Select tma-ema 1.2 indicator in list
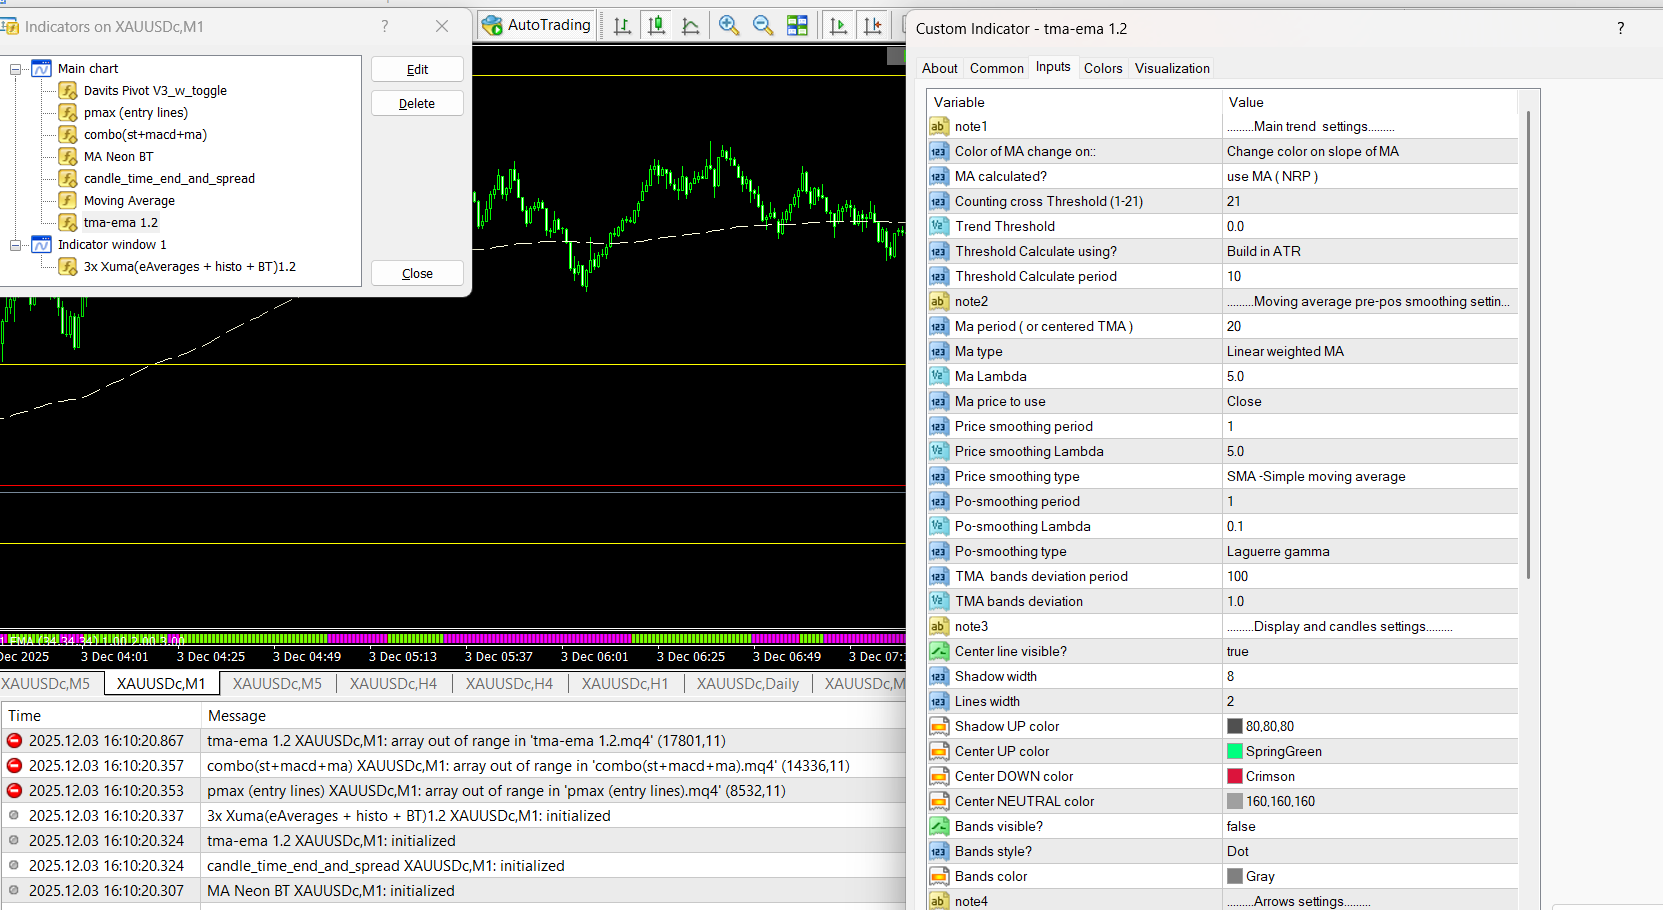The height and width of the screenshot is (910, 1663). (x=120, y=223)
